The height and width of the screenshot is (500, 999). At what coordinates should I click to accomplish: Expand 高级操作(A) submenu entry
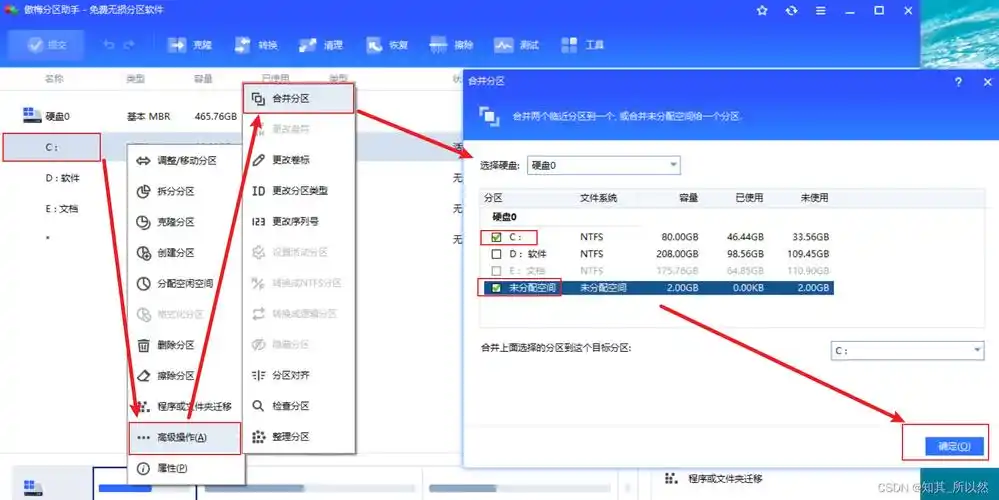[184, 438]
